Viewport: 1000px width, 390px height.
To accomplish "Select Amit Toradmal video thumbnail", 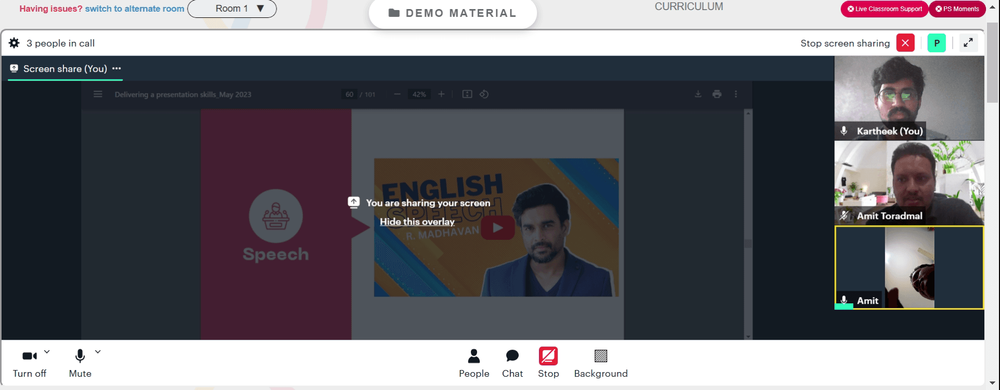I will pos(909,183).
